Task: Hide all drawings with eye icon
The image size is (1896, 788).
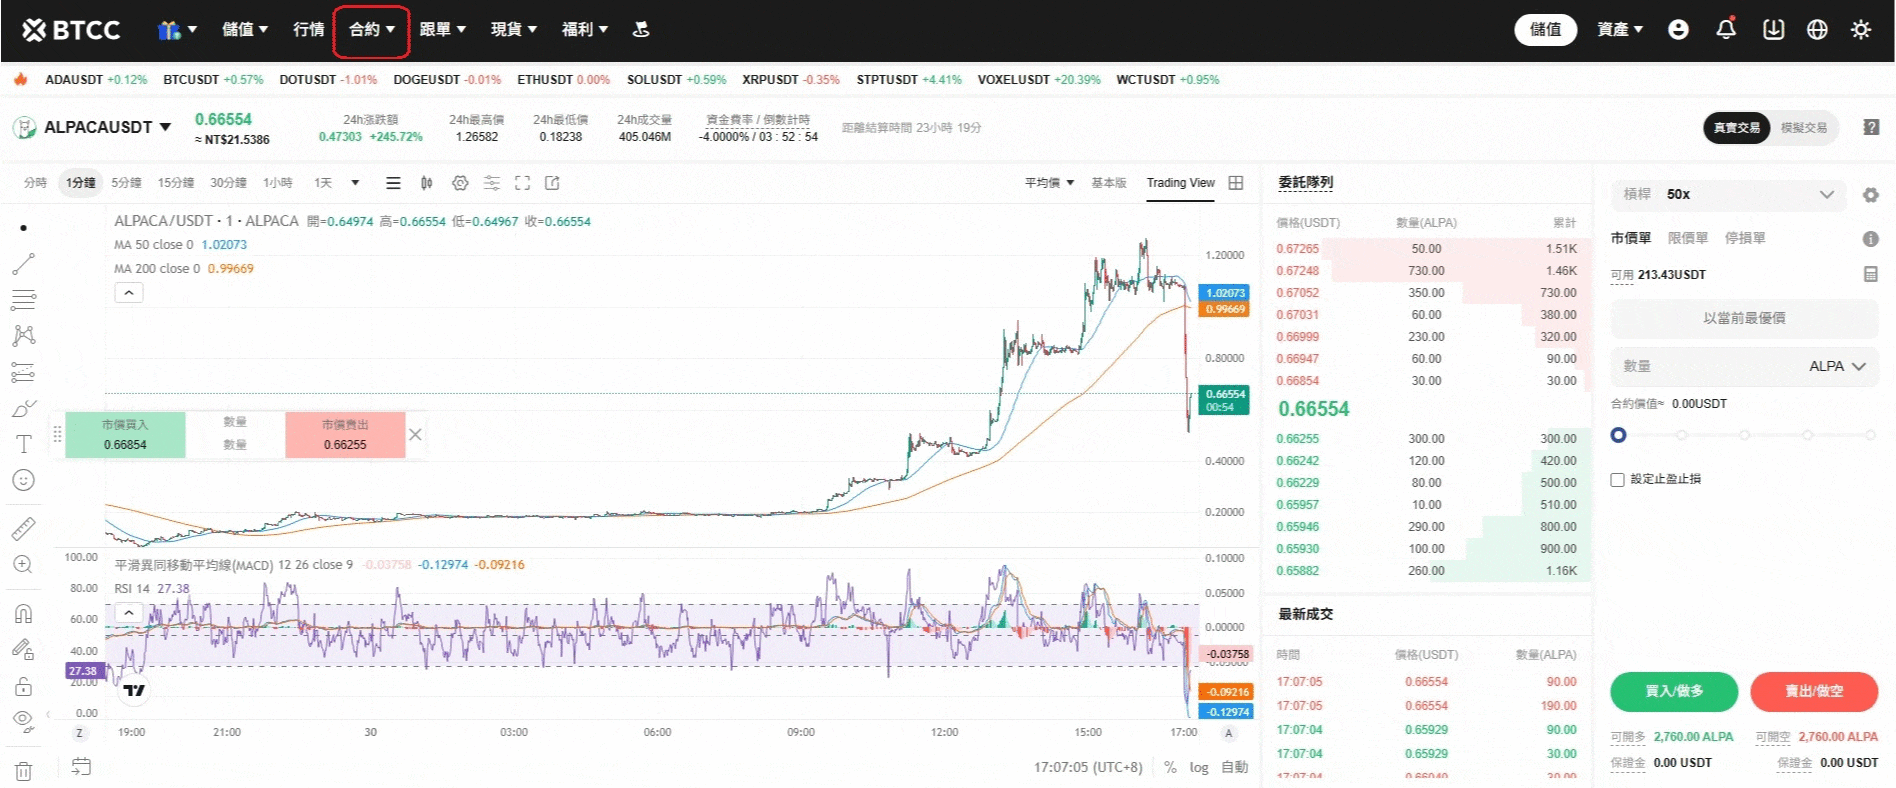Action: 23,720
